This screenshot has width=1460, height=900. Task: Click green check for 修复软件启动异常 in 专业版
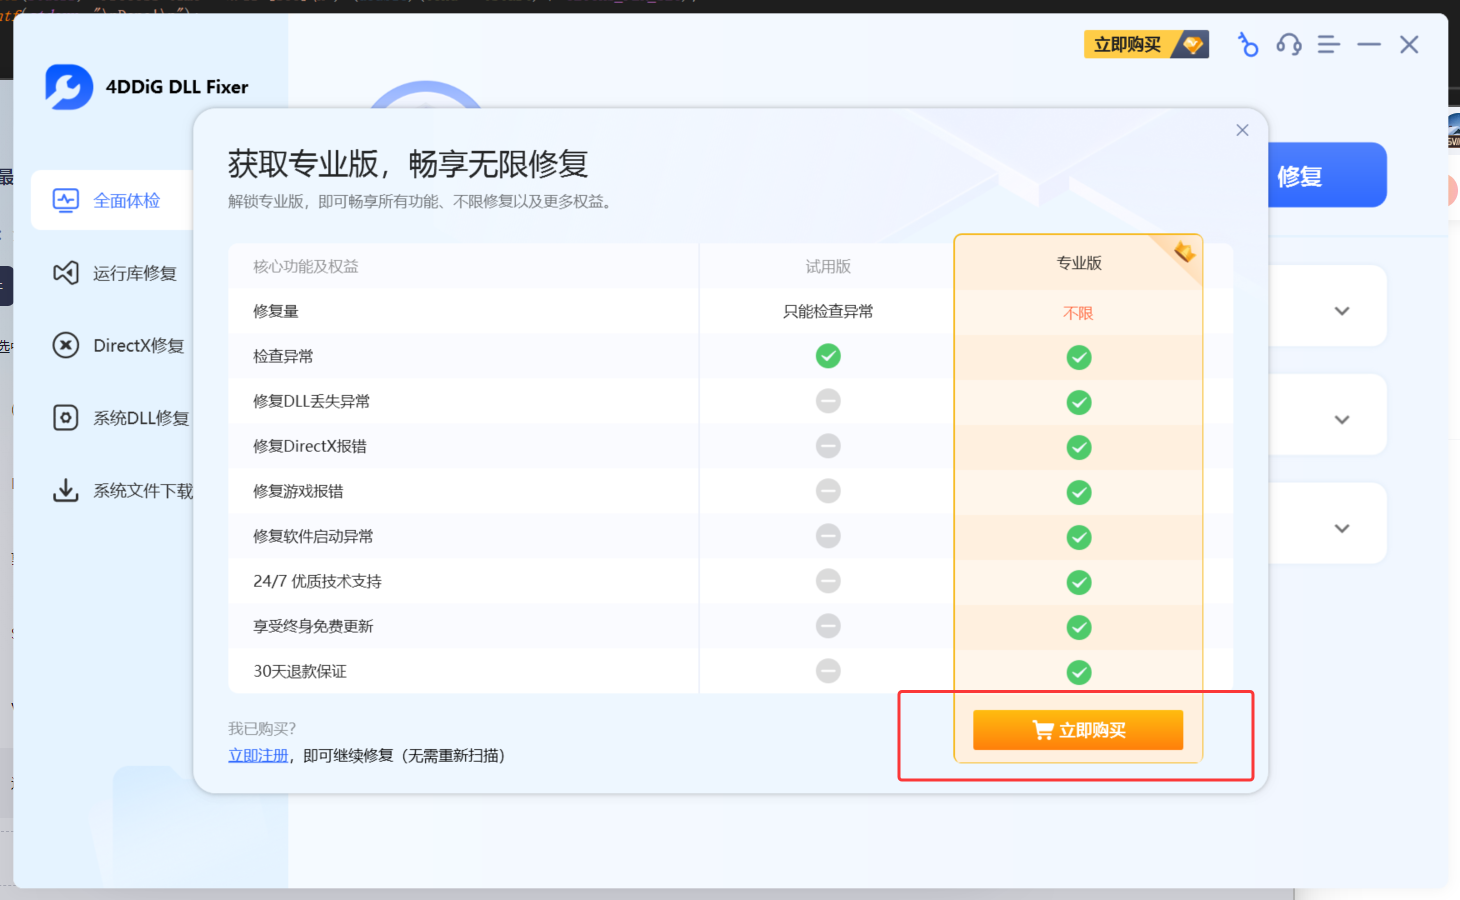click(1079, 537)
